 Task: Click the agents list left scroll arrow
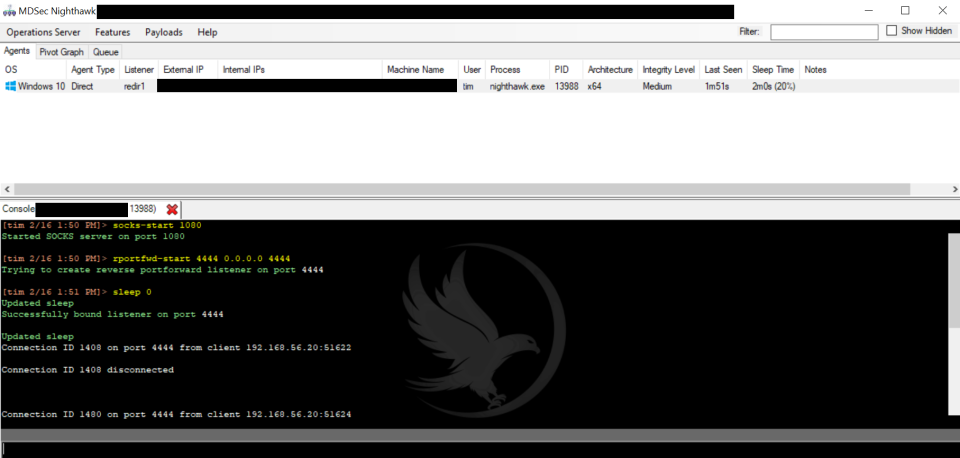click(5, 189)
